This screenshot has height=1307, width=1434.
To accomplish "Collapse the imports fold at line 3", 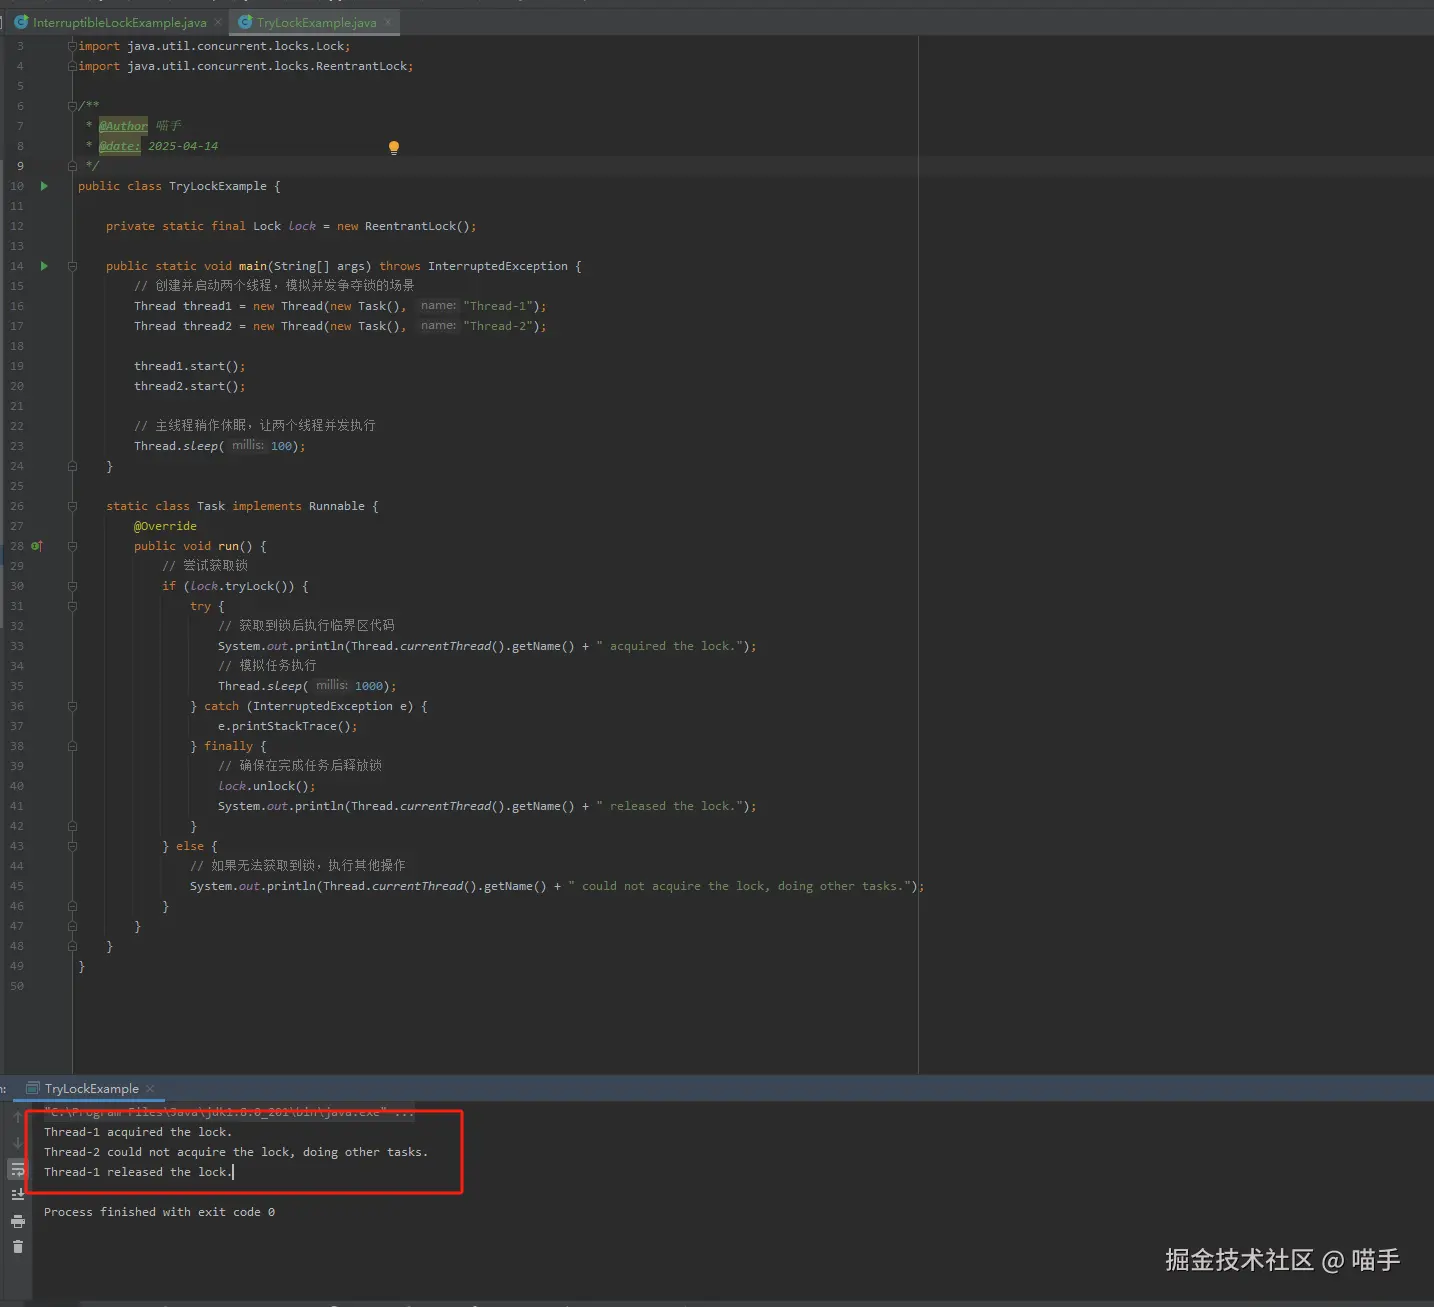I will pos(72,46).
